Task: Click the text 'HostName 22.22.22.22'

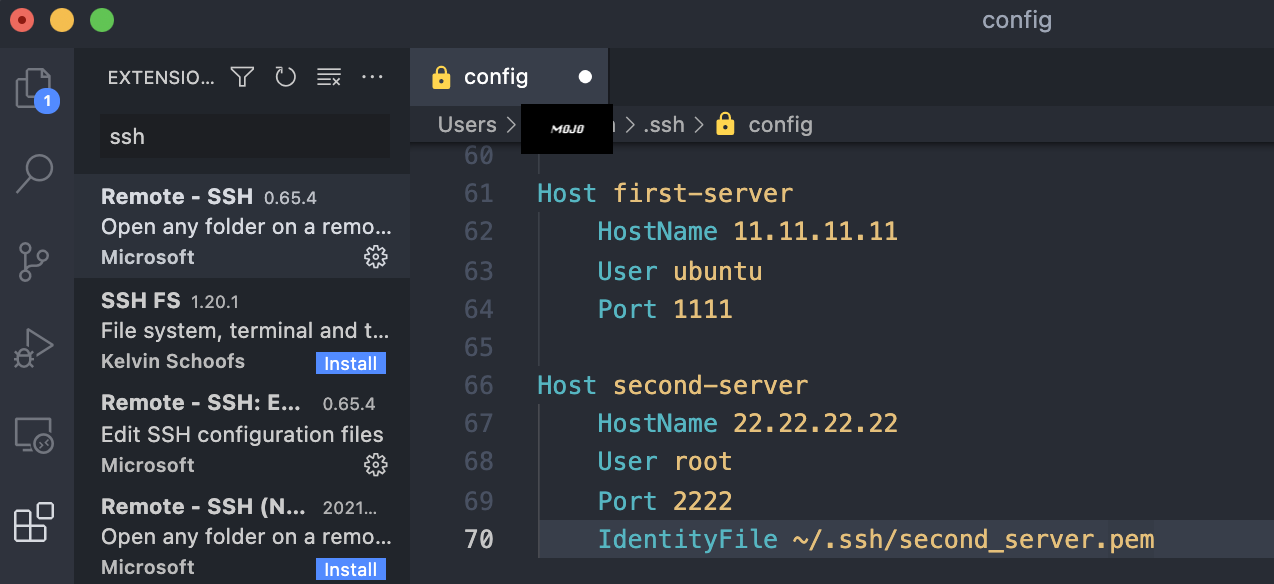Action: [x=748, y=423]
